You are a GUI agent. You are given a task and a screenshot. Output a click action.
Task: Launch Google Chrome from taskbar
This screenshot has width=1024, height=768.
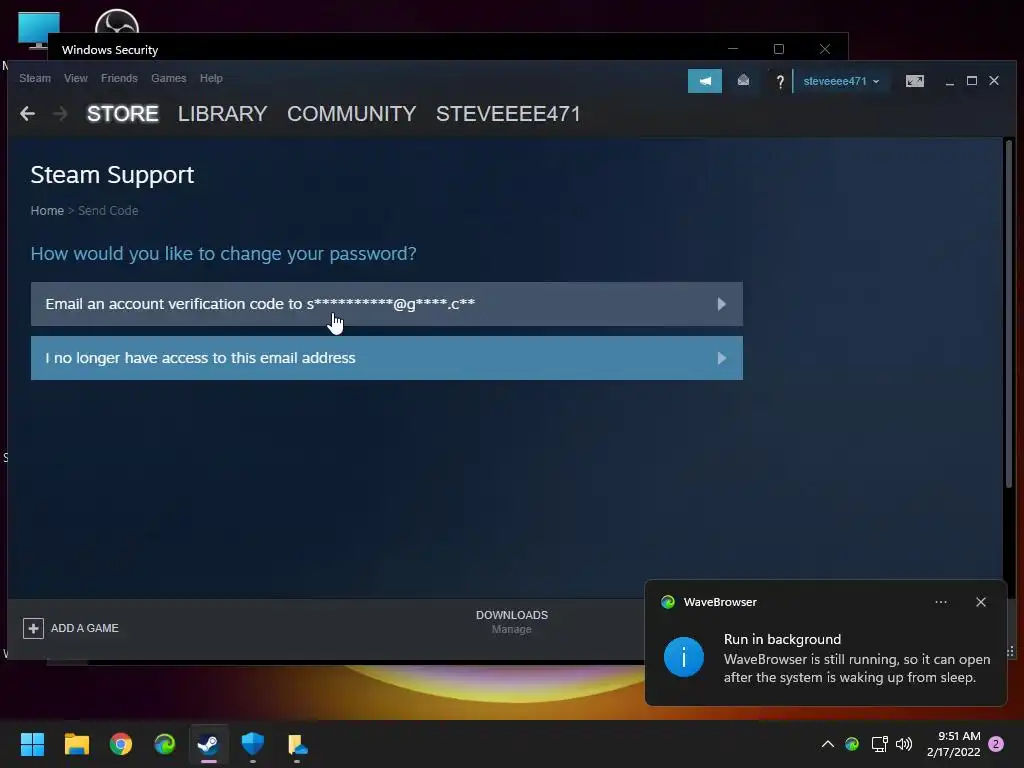tap(121, 744)
